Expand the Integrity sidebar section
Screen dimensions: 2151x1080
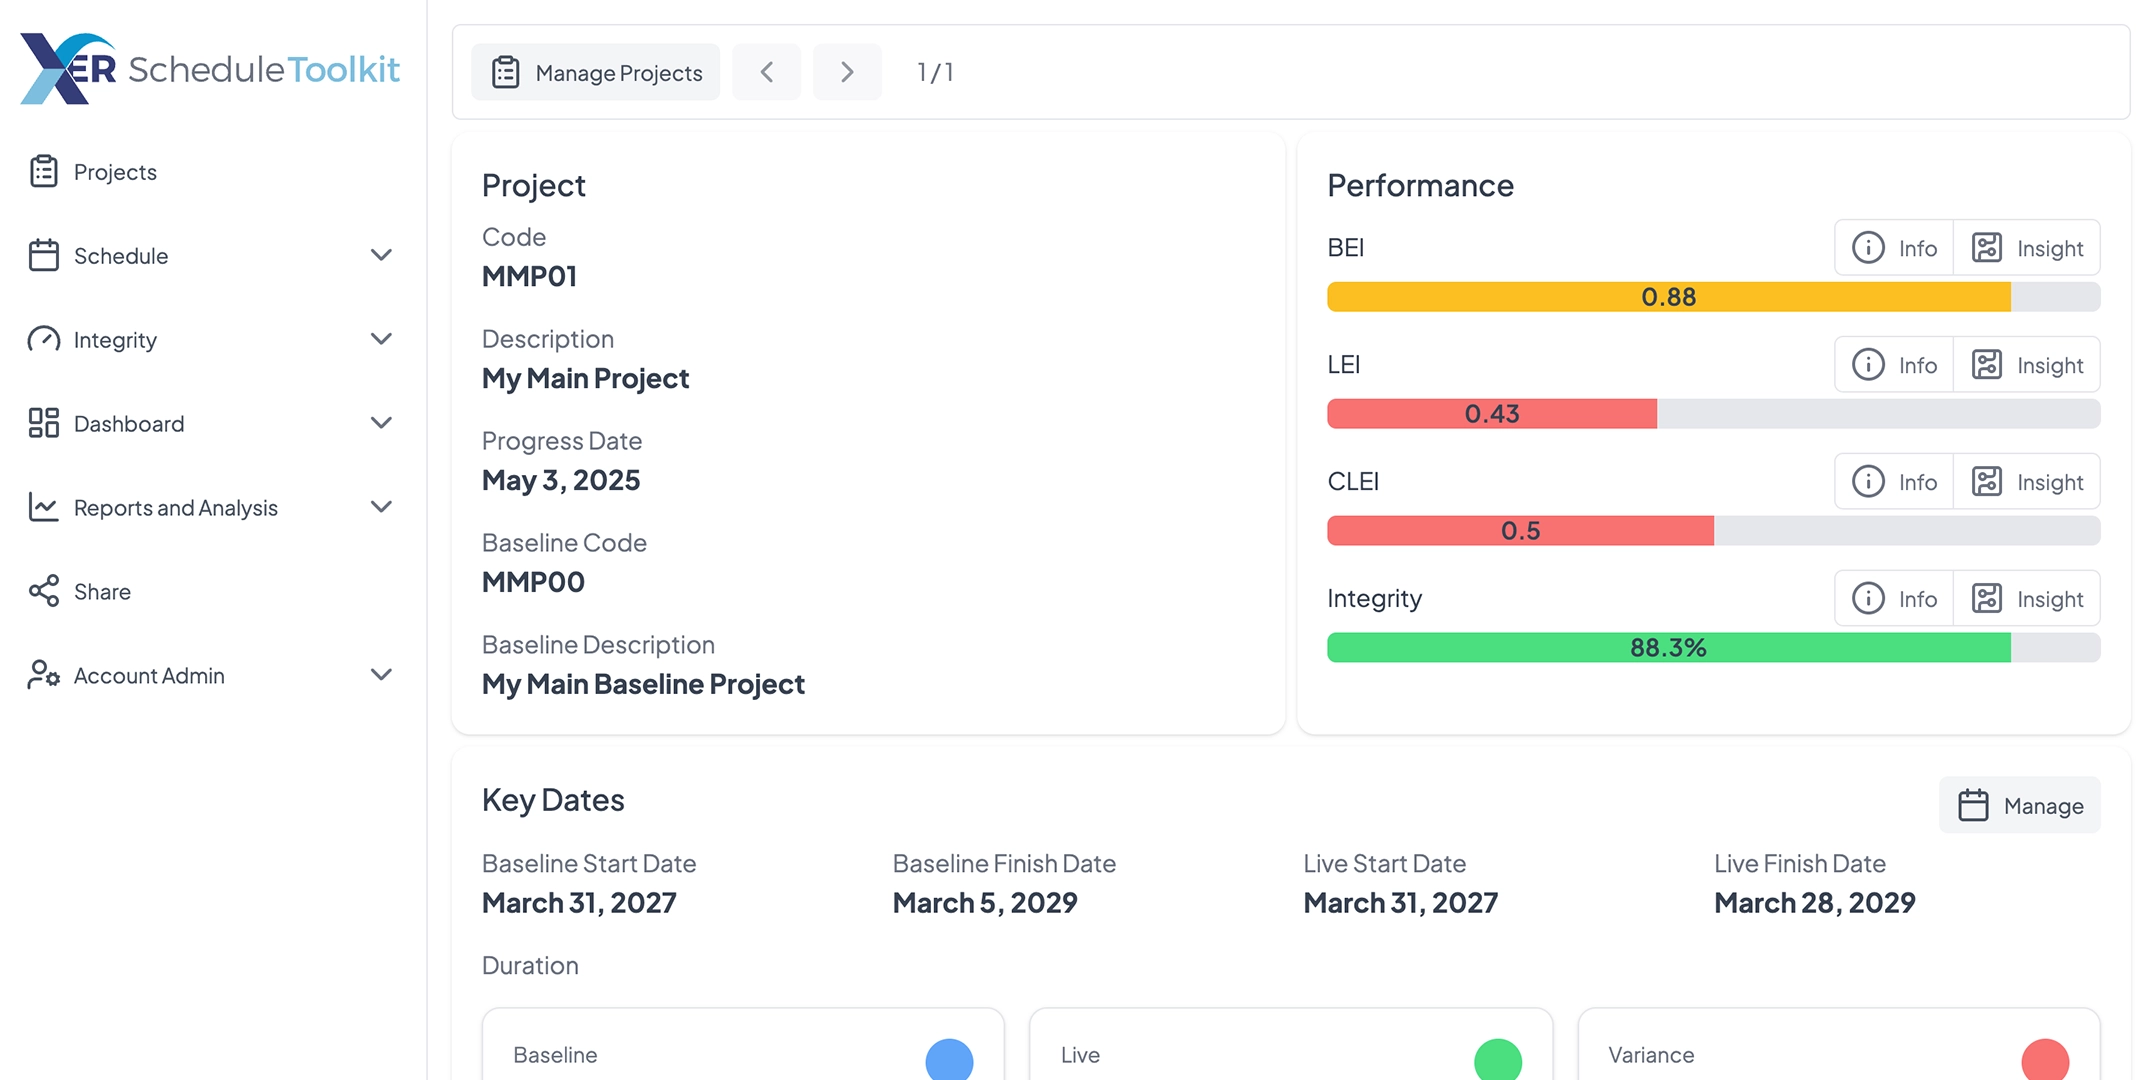381,339
